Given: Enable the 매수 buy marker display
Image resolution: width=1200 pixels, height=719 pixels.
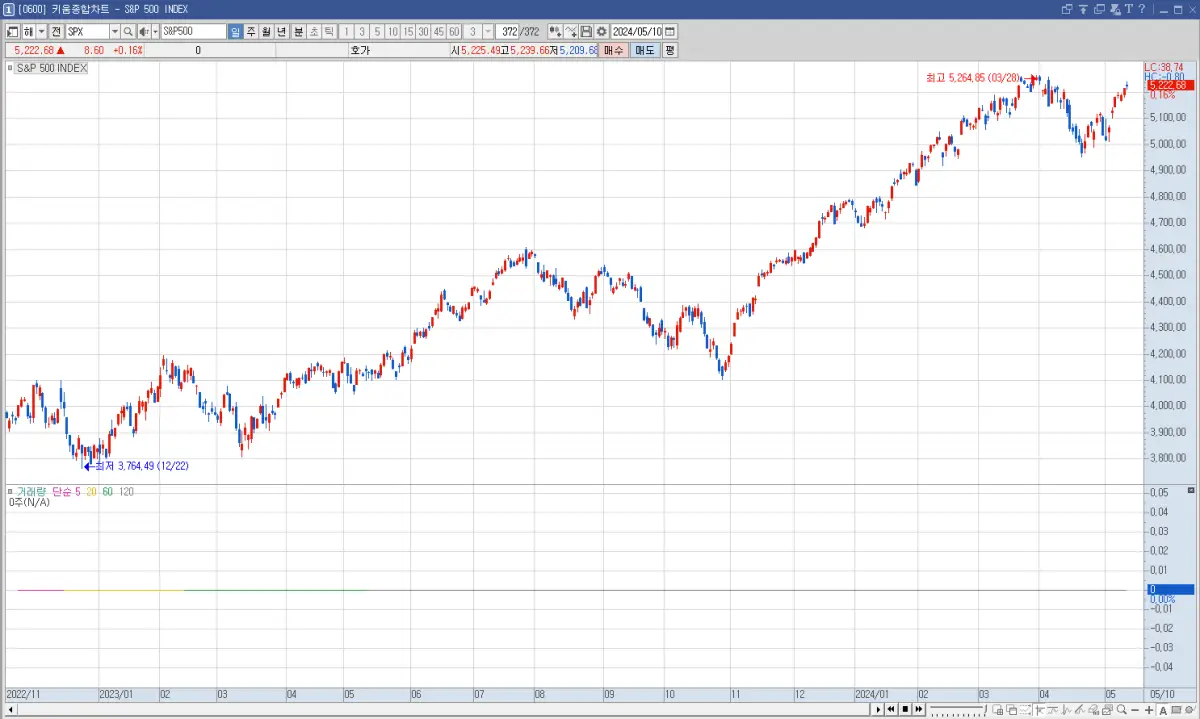Looking at the screenshot, I should point(612,50).
